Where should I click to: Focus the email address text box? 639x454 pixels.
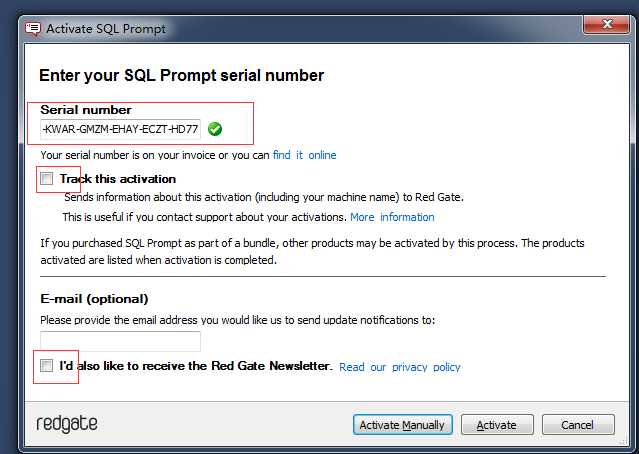[120, 341]
